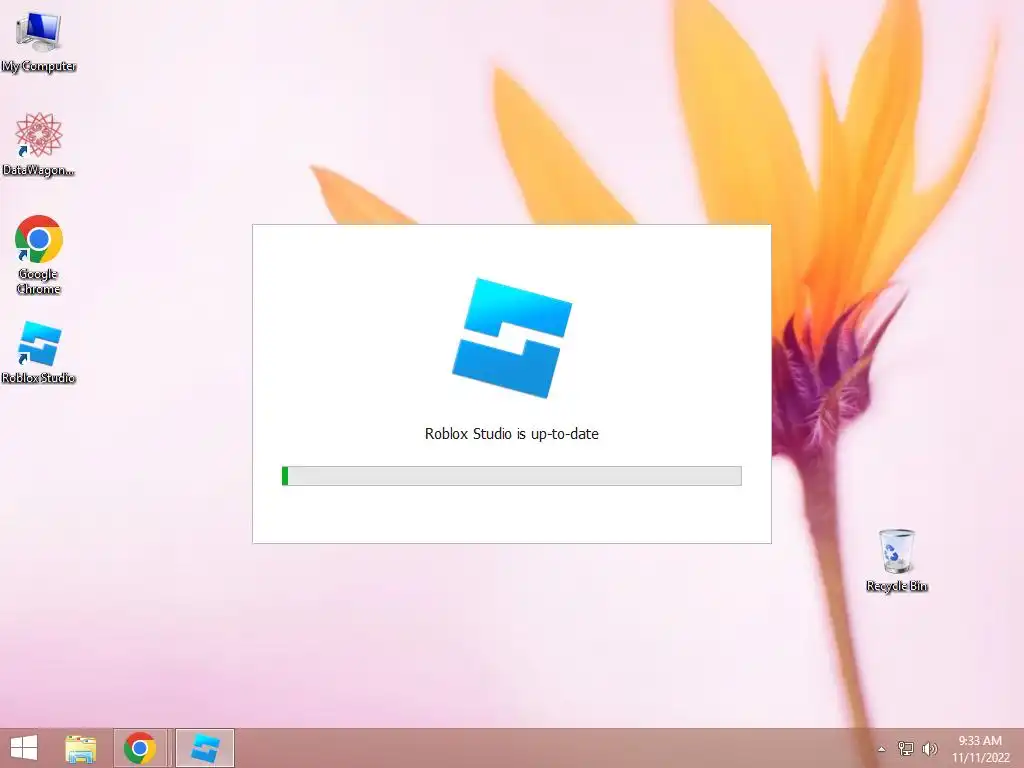Viewport: 1024px width, 768px height.
Task: Open the Windows Start button
Action: point(24,748)
